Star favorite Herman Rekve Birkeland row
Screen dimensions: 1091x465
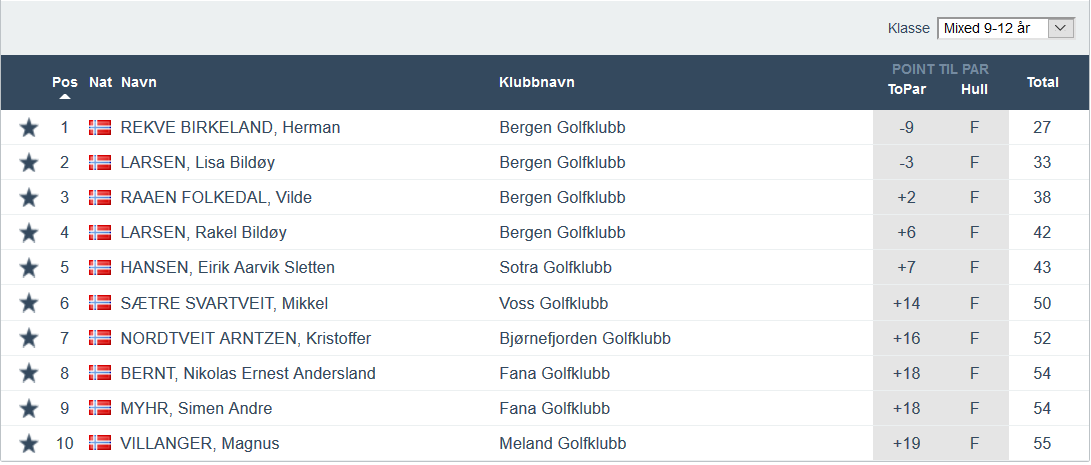point(29,128)
